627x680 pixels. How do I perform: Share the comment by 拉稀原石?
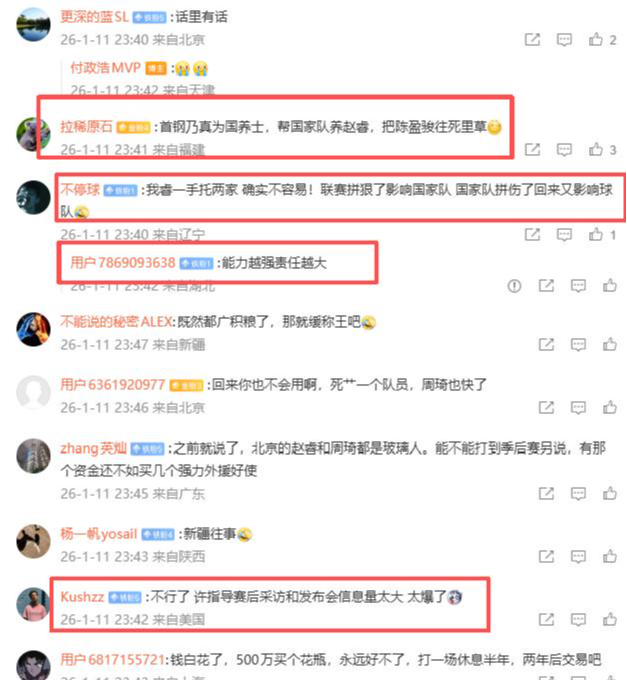click(x=532, y=150)
